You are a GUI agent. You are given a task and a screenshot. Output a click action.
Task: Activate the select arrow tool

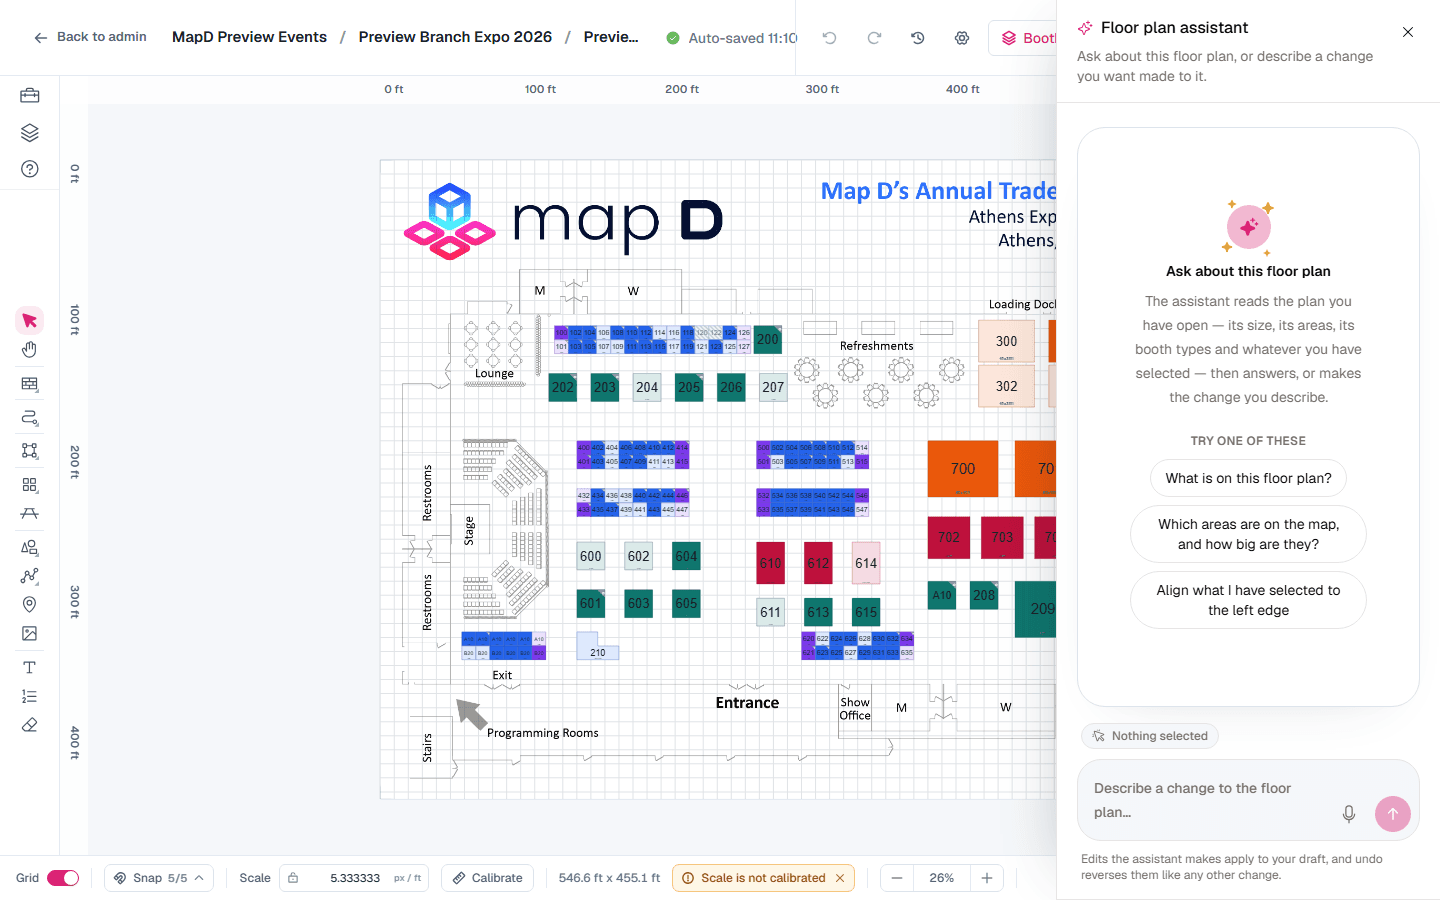(x=29, y=321)
